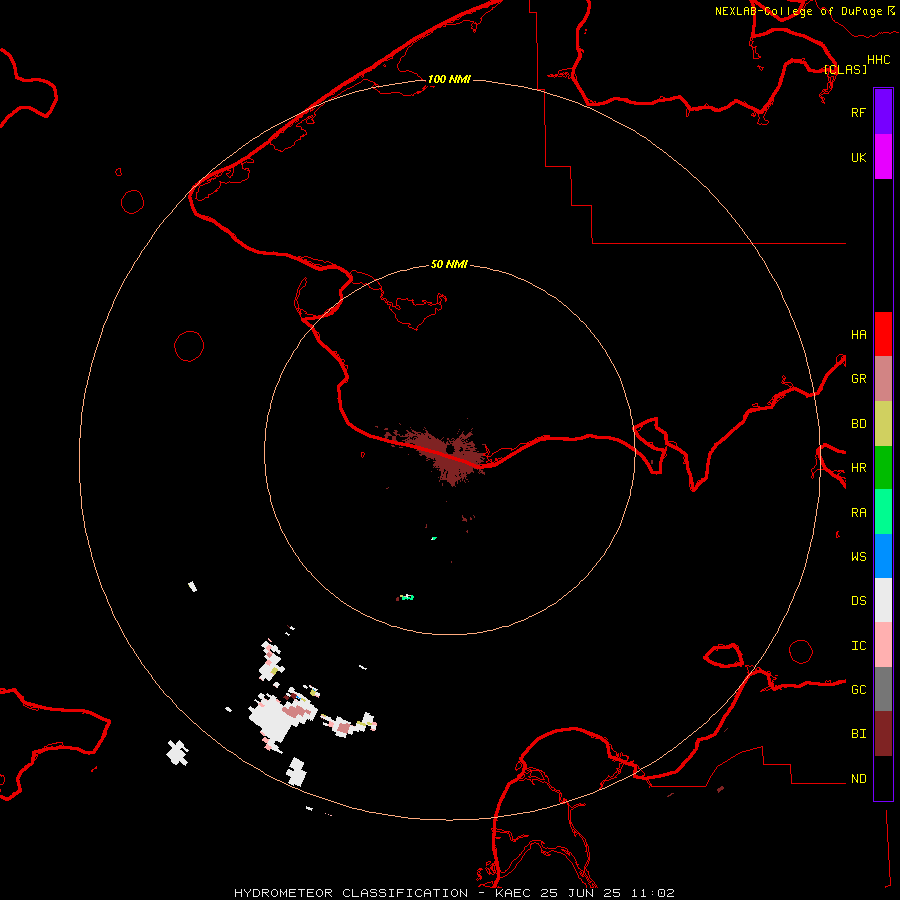Click the magenta UK color swatch

pyautogui.click(x=883, y=157)
